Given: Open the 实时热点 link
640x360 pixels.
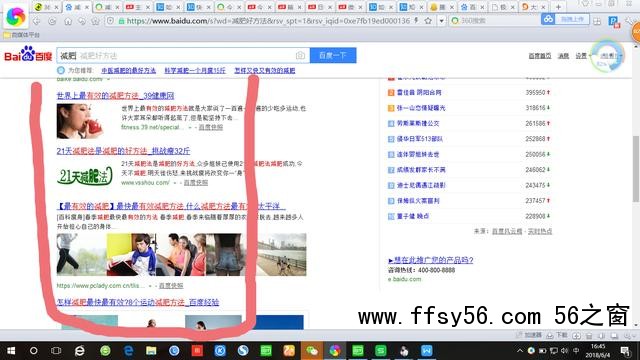Looking at the screenshot, I should 540,231.
